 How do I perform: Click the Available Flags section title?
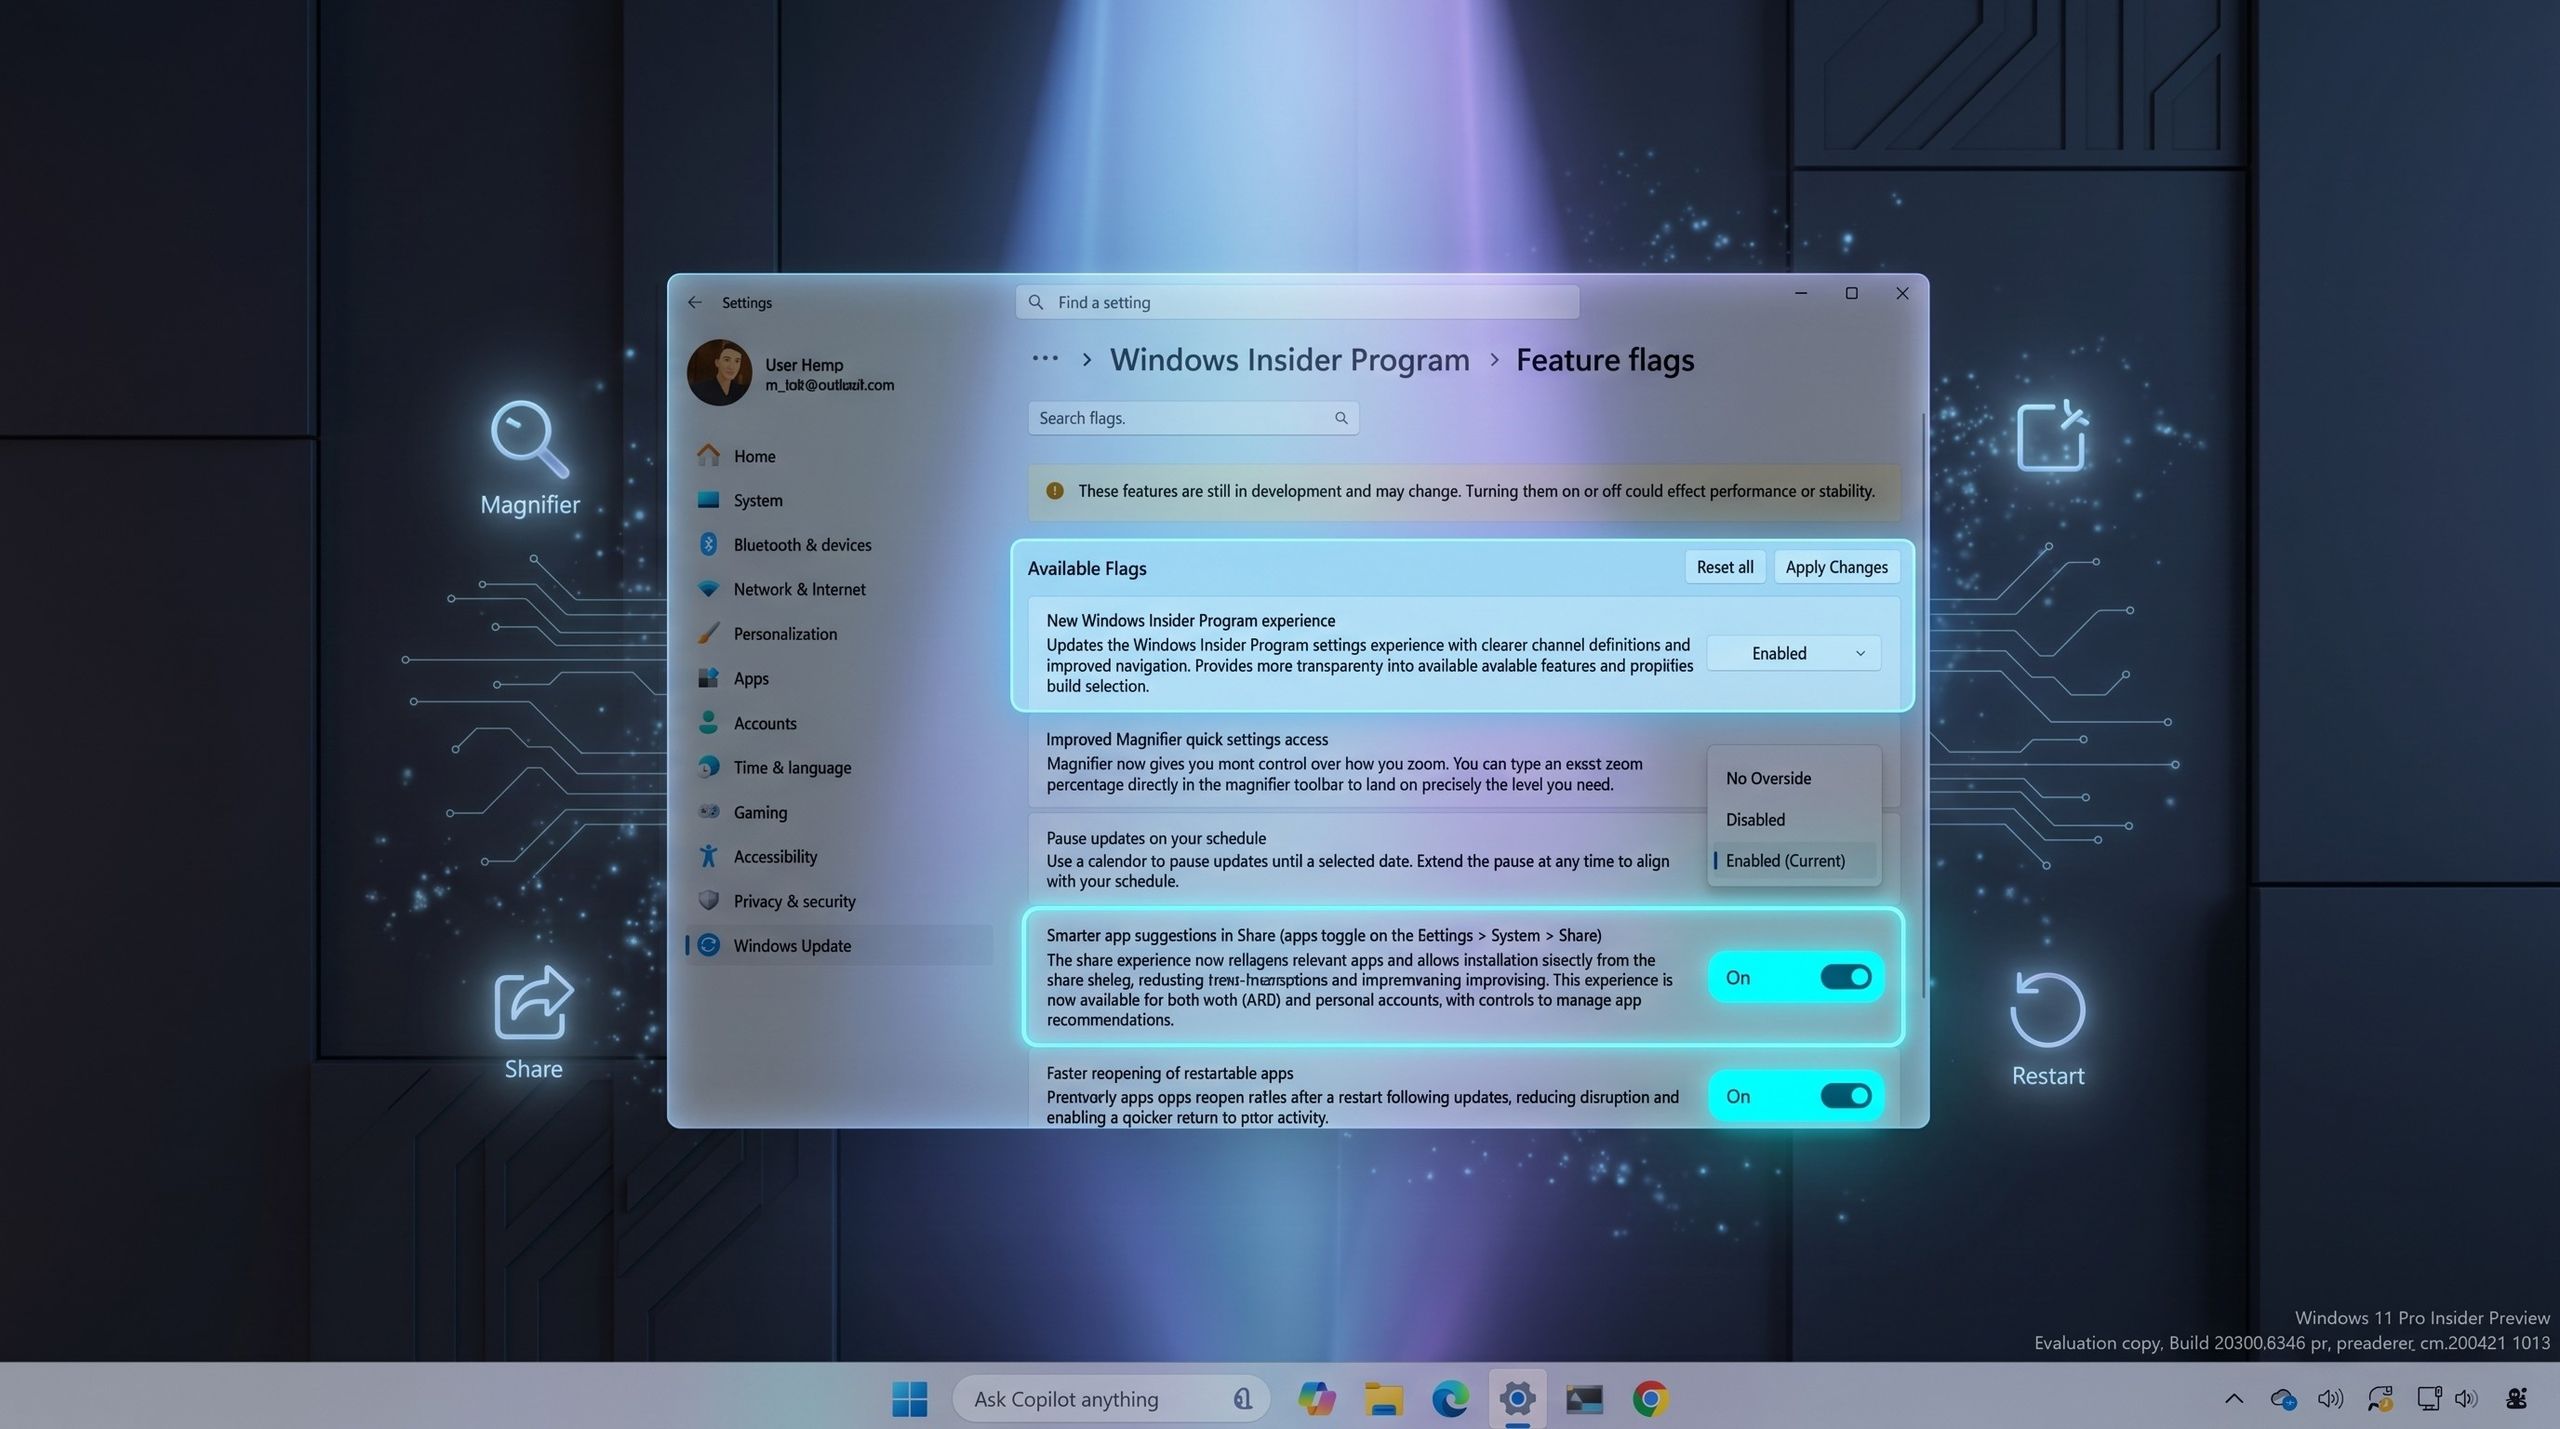pos(1087,568)
